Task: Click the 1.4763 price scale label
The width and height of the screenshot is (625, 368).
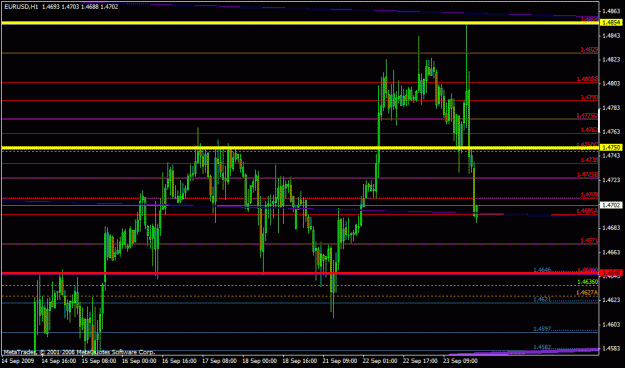Action: click(611, 132)
